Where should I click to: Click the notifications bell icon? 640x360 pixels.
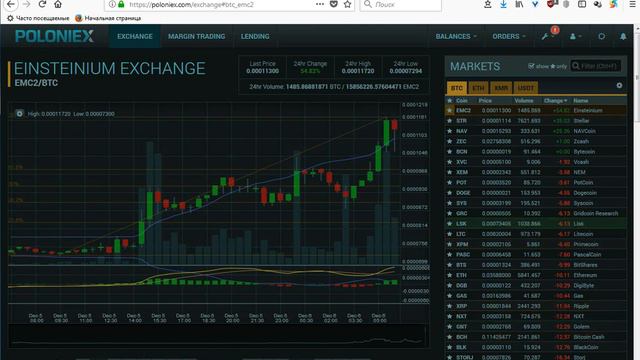(x=623, y=36)
